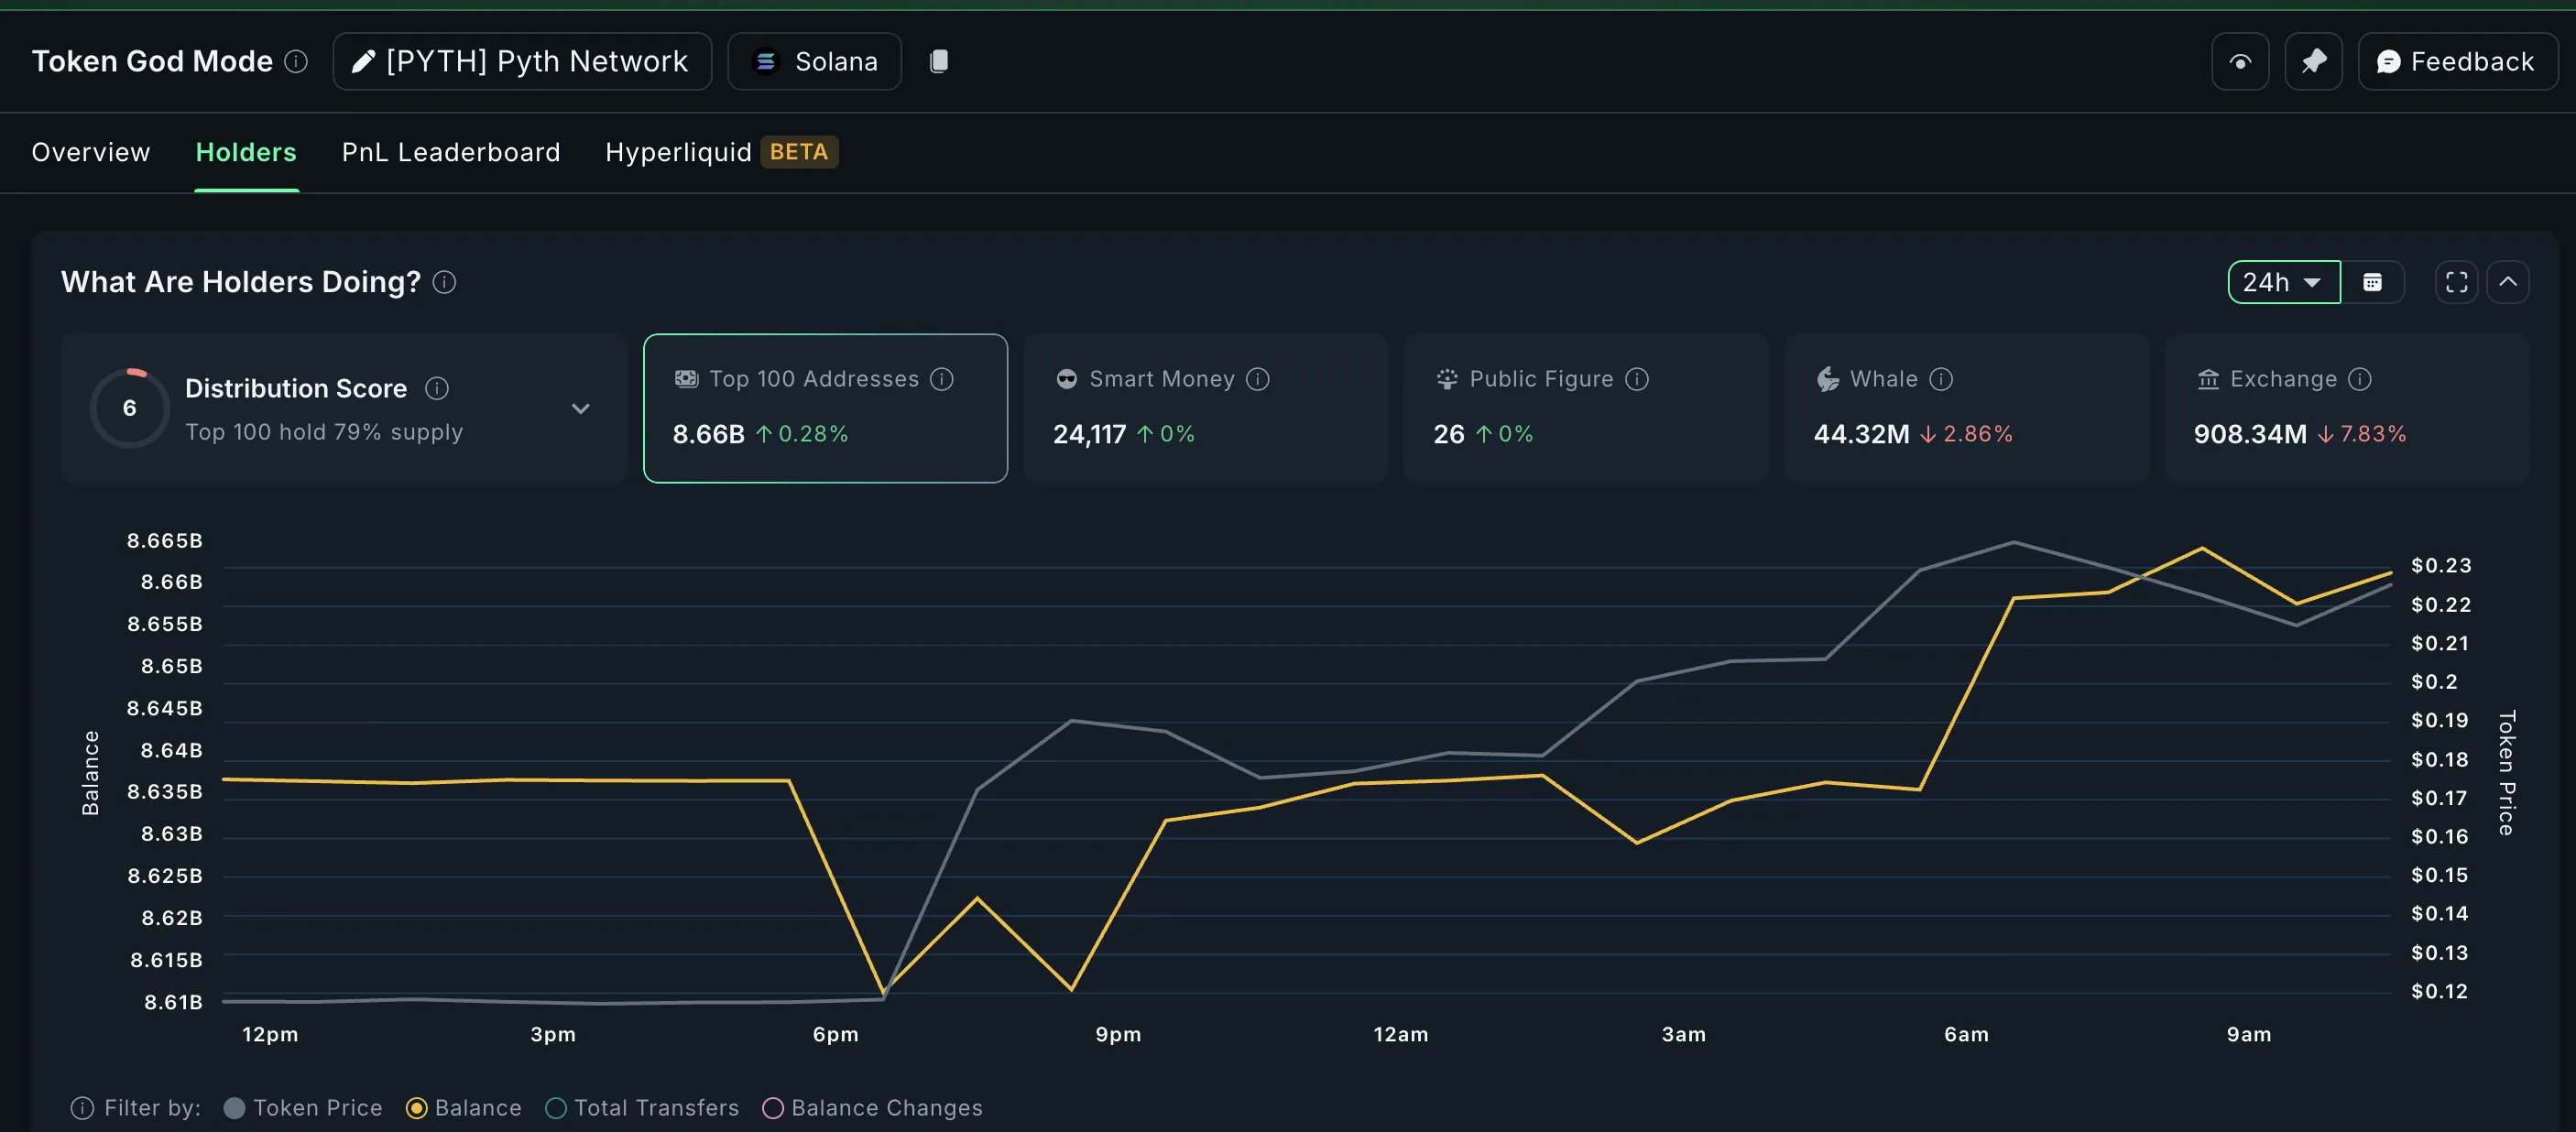Screen dimensions: 2576x1132
Task: Click the Feedback button
Action: 2457,61
